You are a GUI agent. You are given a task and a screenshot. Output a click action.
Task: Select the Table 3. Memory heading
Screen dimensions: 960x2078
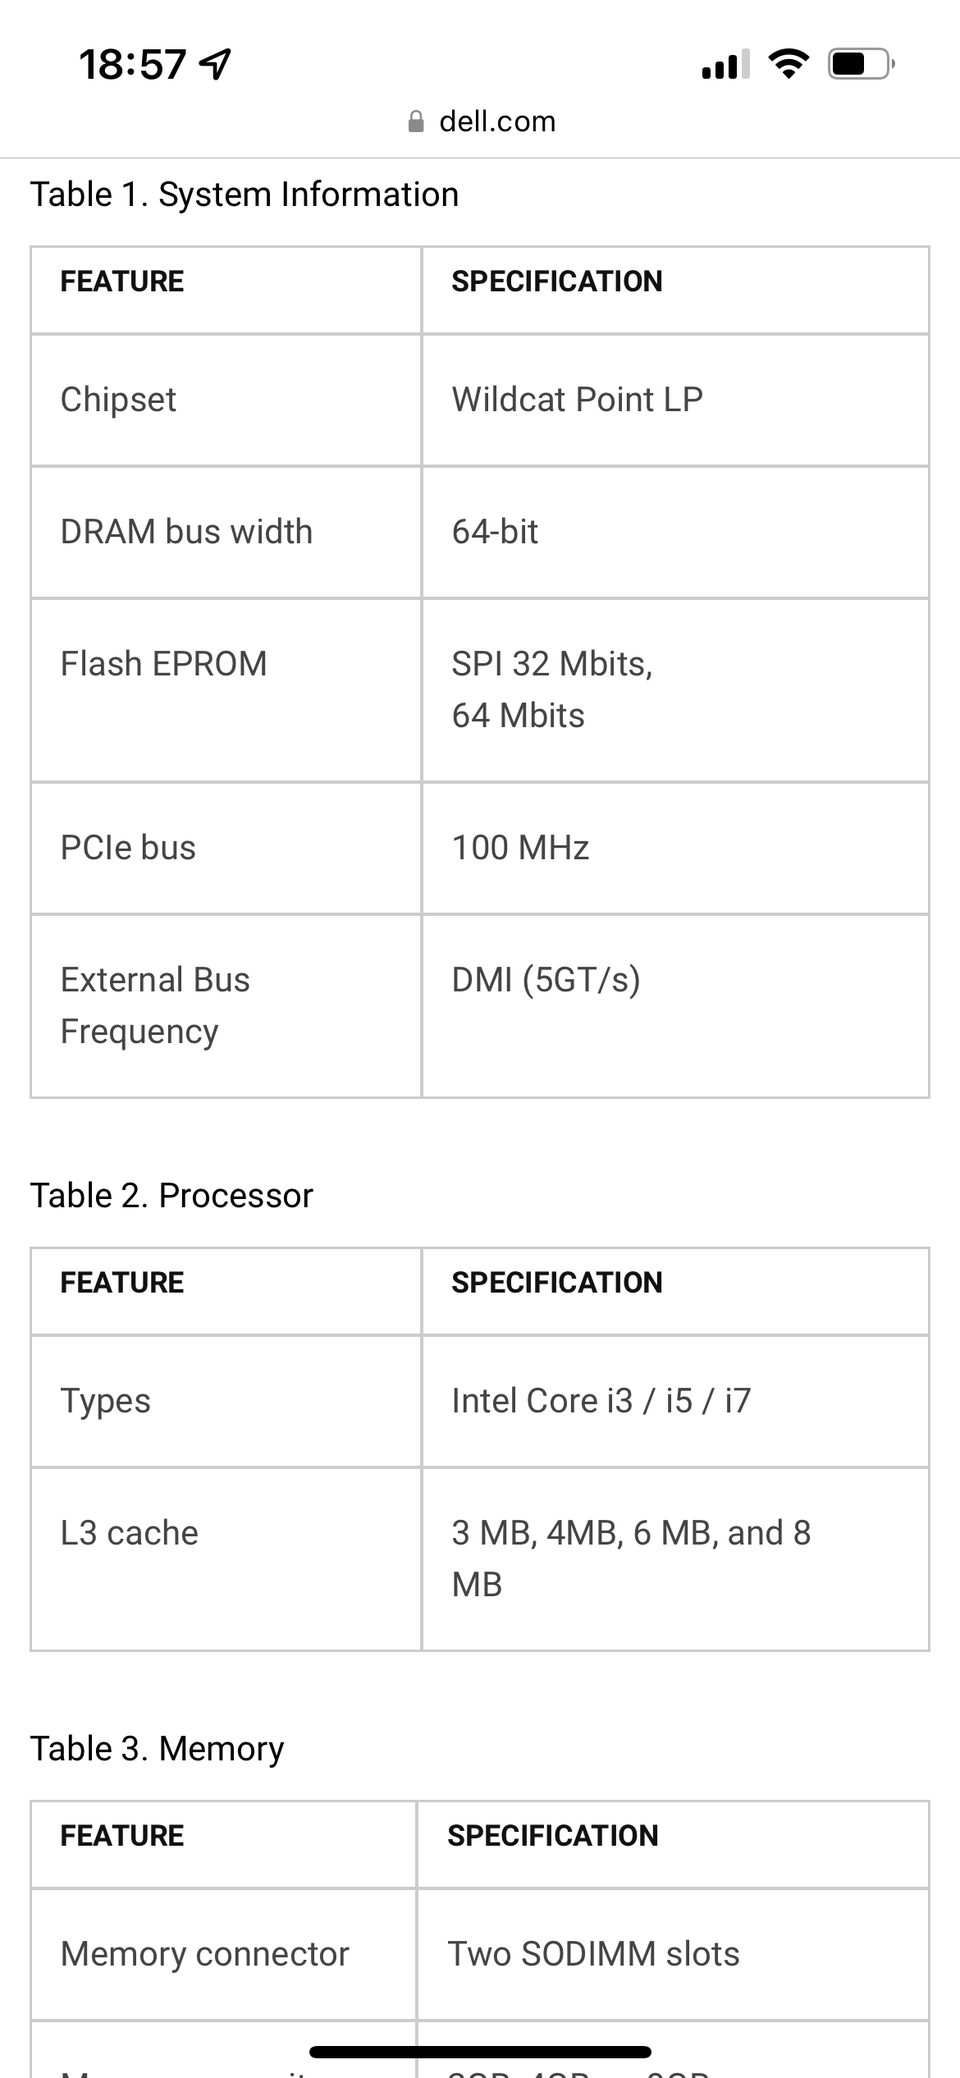pos(157,1748)
